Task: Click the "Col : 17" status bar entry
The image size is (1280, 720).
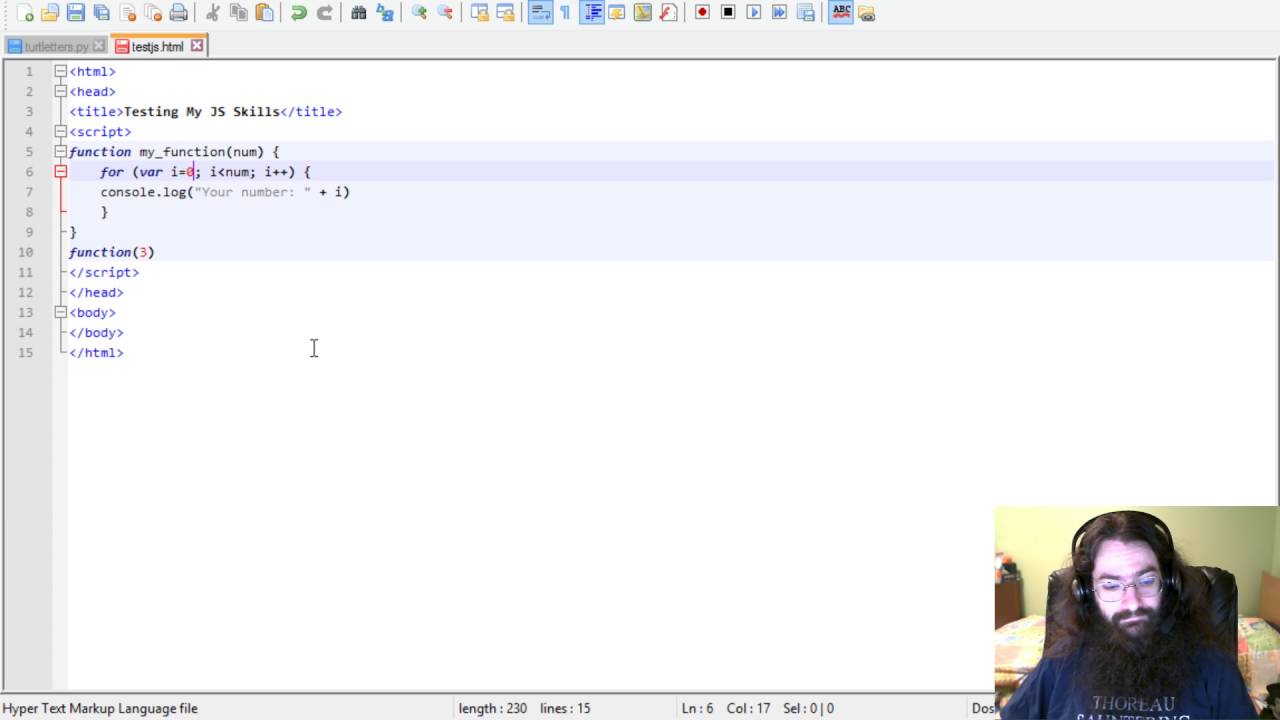Action: click(x=749, y=708)
